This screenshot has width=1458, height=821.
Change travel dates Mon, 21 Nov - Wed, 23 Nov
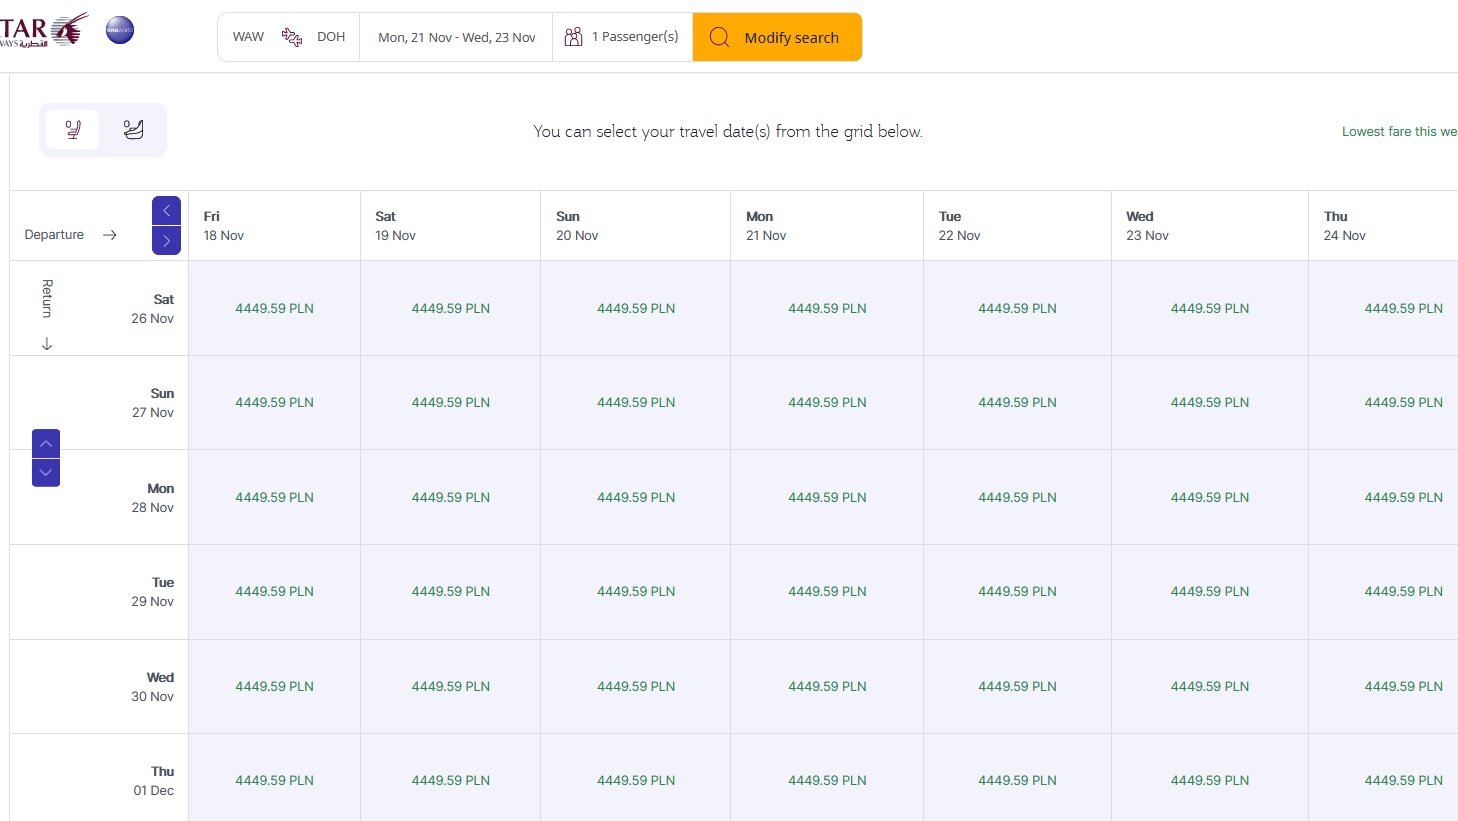[456, 37]
